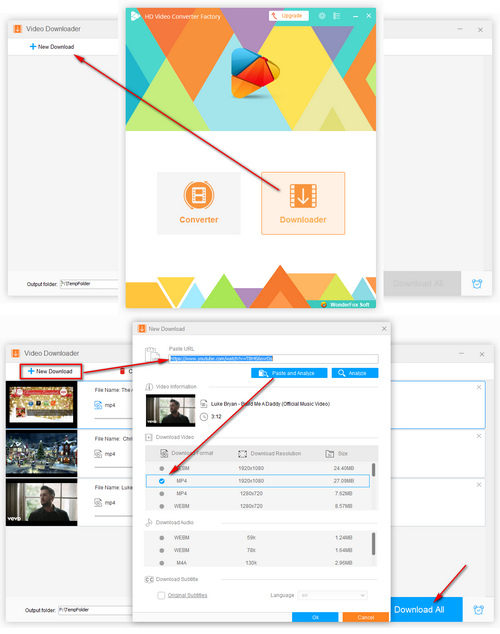Image resolution: width=500 pixels, height=634 pixels.
Task: Select WEBM 78k audio radio option
Action: point(162,550)
